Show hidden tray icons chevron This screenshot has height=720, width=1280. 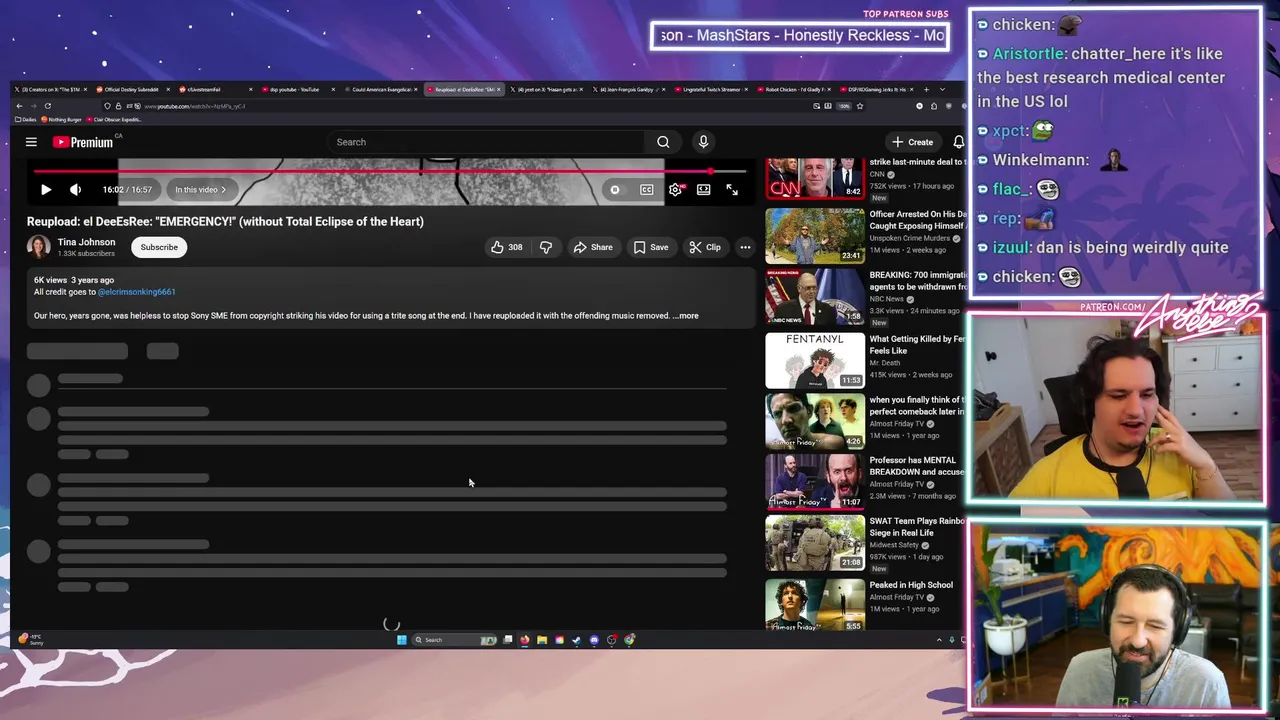(x=939, y=640)
